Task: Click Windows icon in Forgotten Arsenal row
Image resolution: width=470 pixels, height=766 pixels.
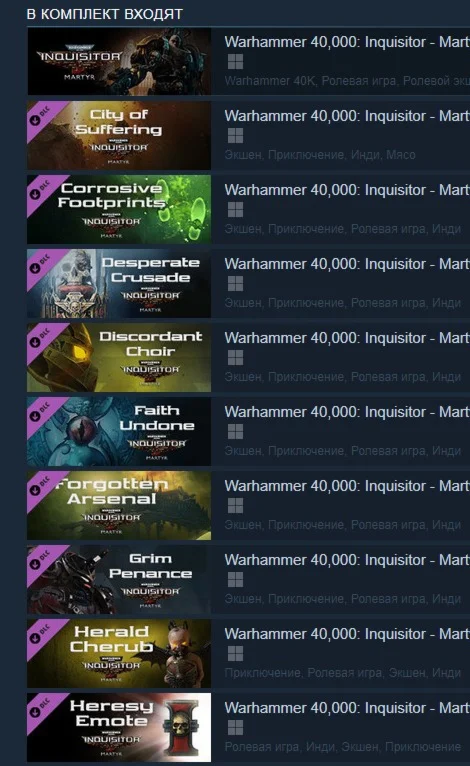Action: tap(235, 506)
